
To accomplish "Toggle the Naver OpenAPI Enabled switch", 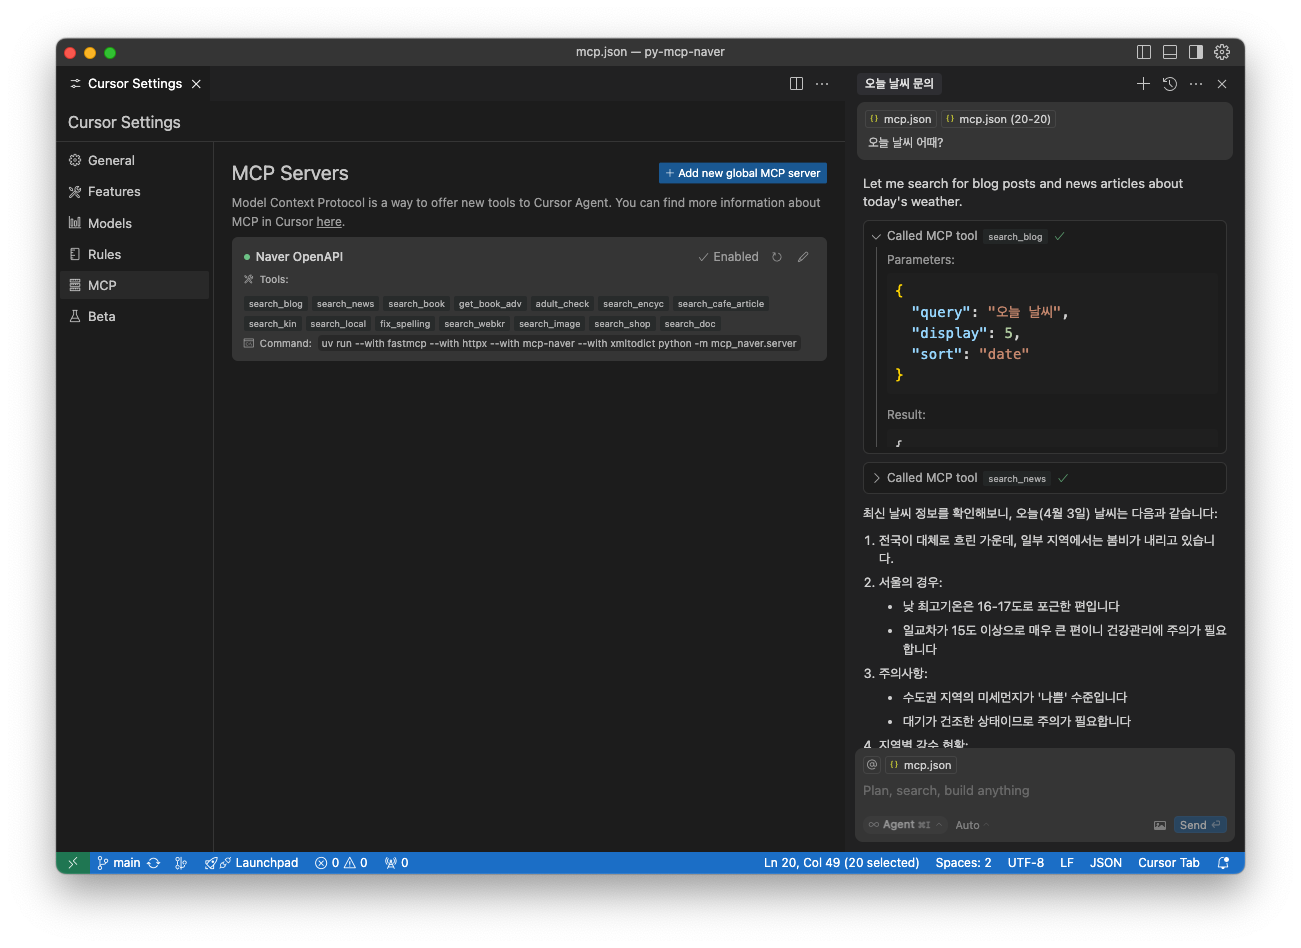I will [728, 257].
